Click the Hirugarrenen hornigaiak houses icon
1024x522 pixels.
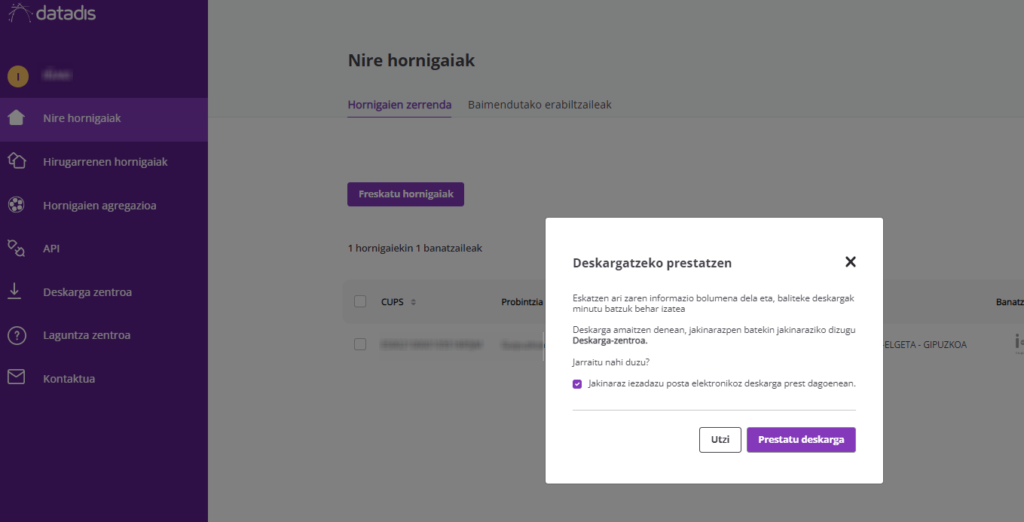coord(16,161)
